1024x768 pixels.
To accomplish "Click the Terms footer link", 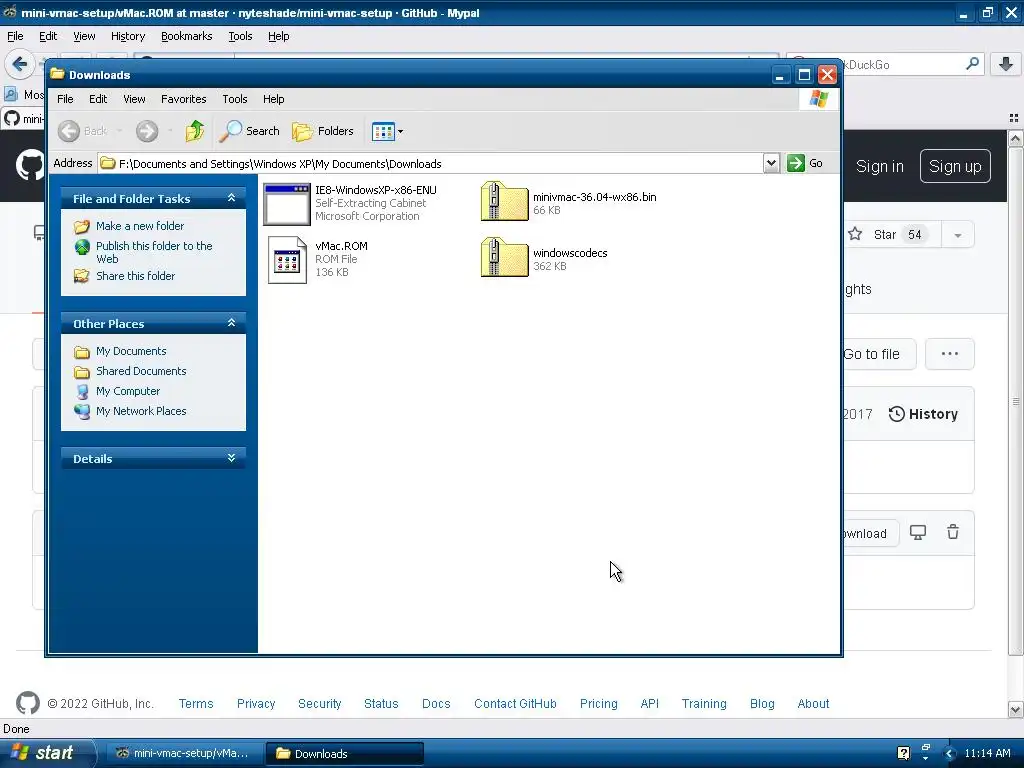I will [x=196, y=703].
